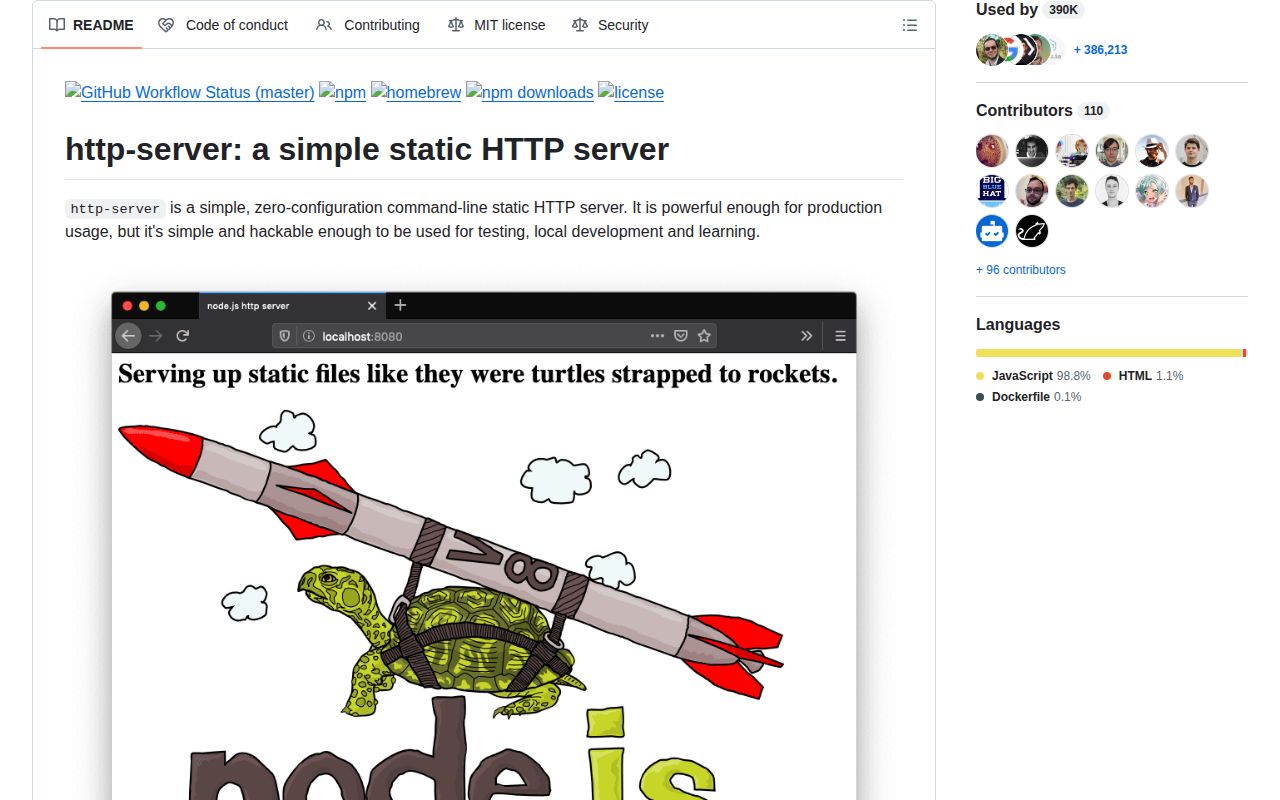
Task: Filter by Dockerfile 0.1% language
Action: [1029, 397]
